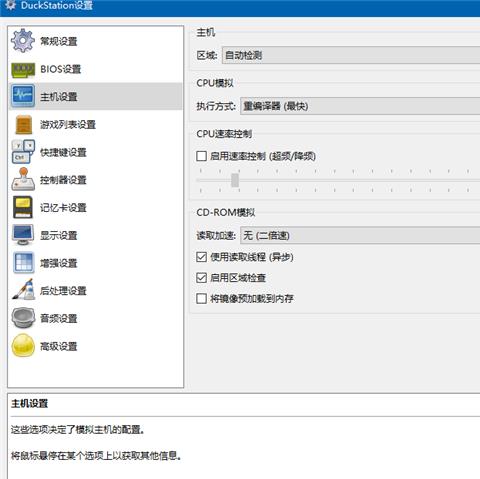Click the CPU speed slider handle
The image size is (480, 479).
click(235, 180)
